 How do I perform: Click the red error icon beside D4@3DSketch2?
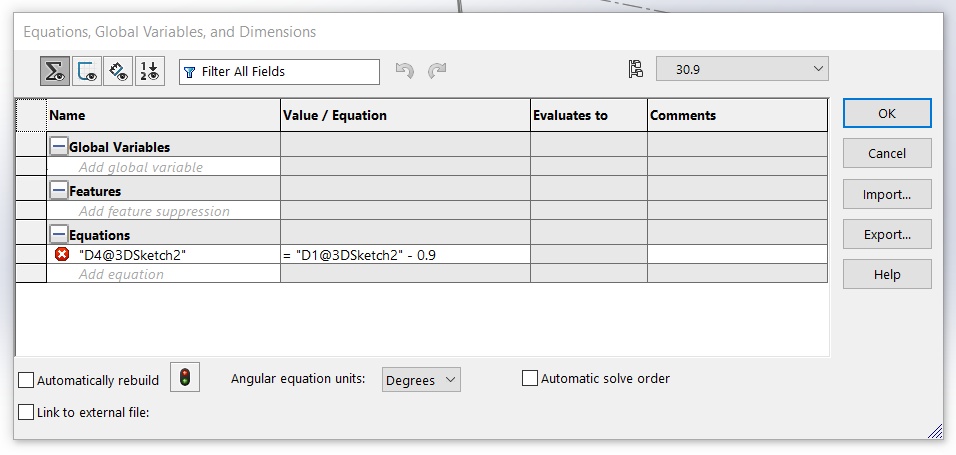62,254
